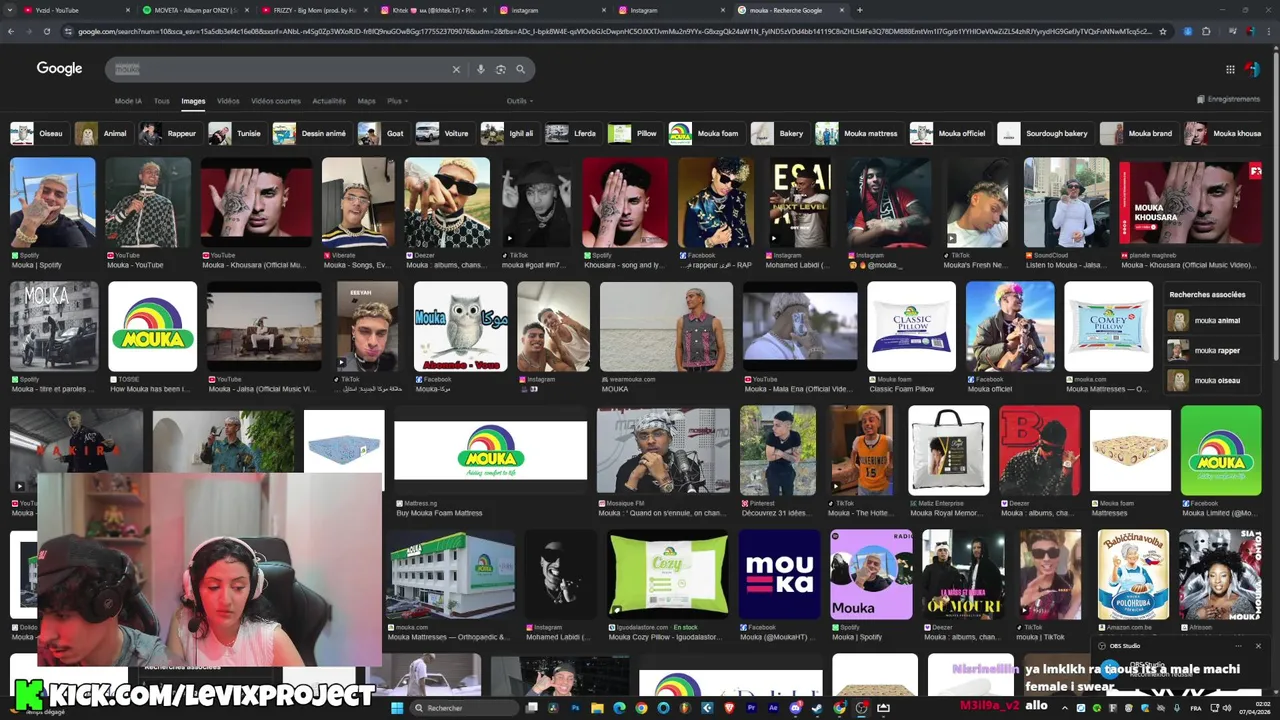Expand the Plus menu
Viewport: 1280px width, 720px height.
397,101
